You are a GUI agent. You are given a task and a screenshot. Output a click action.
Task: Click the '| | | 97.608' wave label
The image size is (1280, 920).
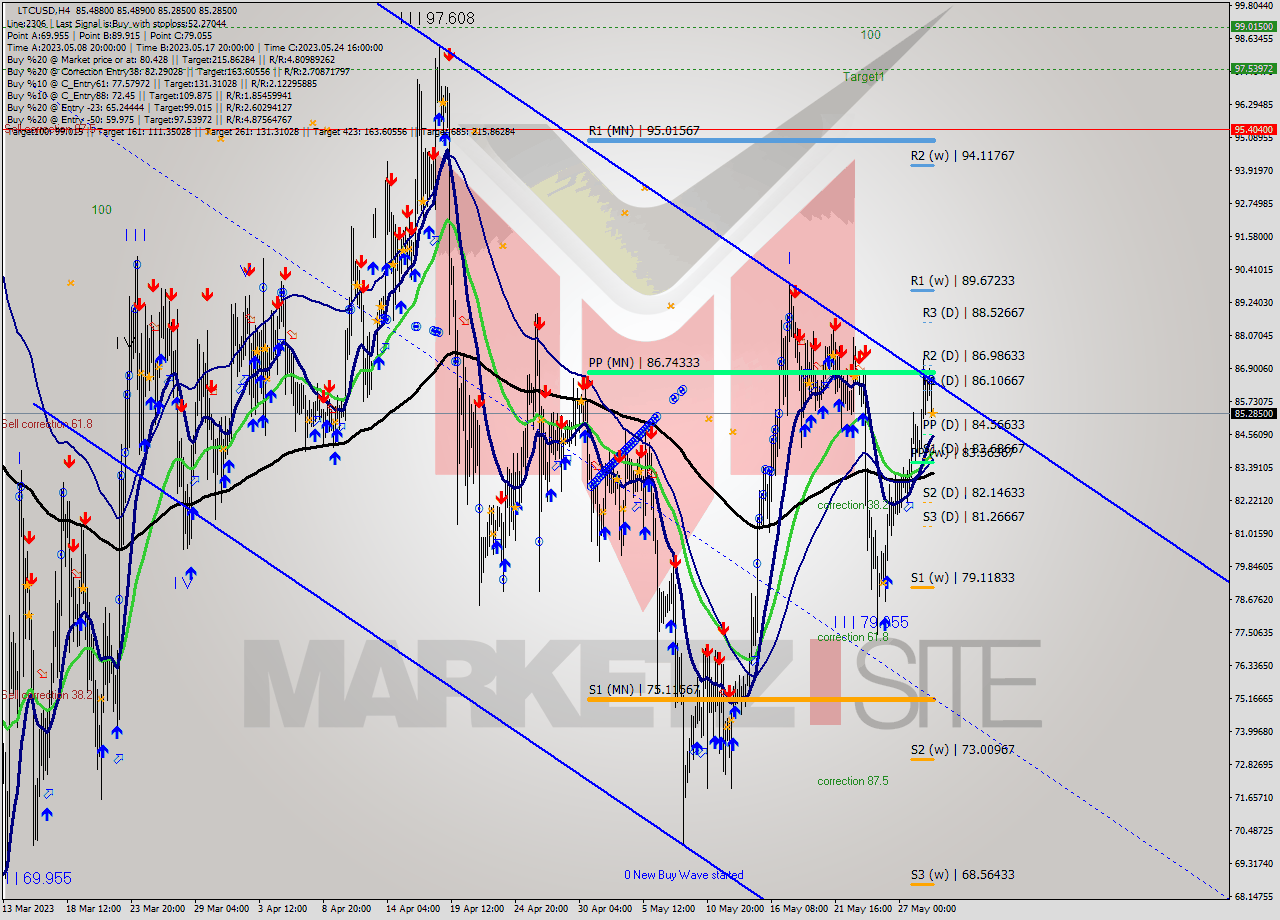[437, 18]
